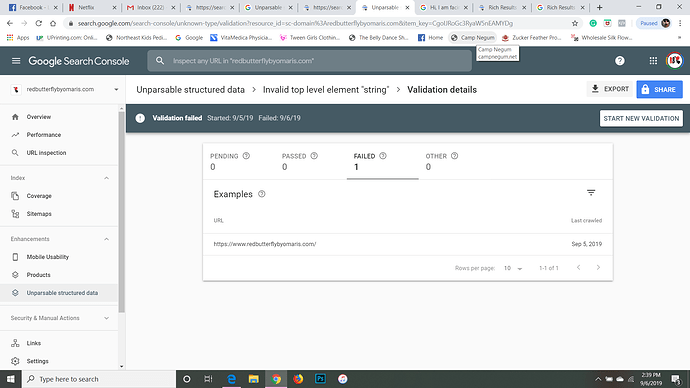The image size is (690, 388).
Task: Open URL inspection in the sidebar
Action: click(x=59, y=153)
